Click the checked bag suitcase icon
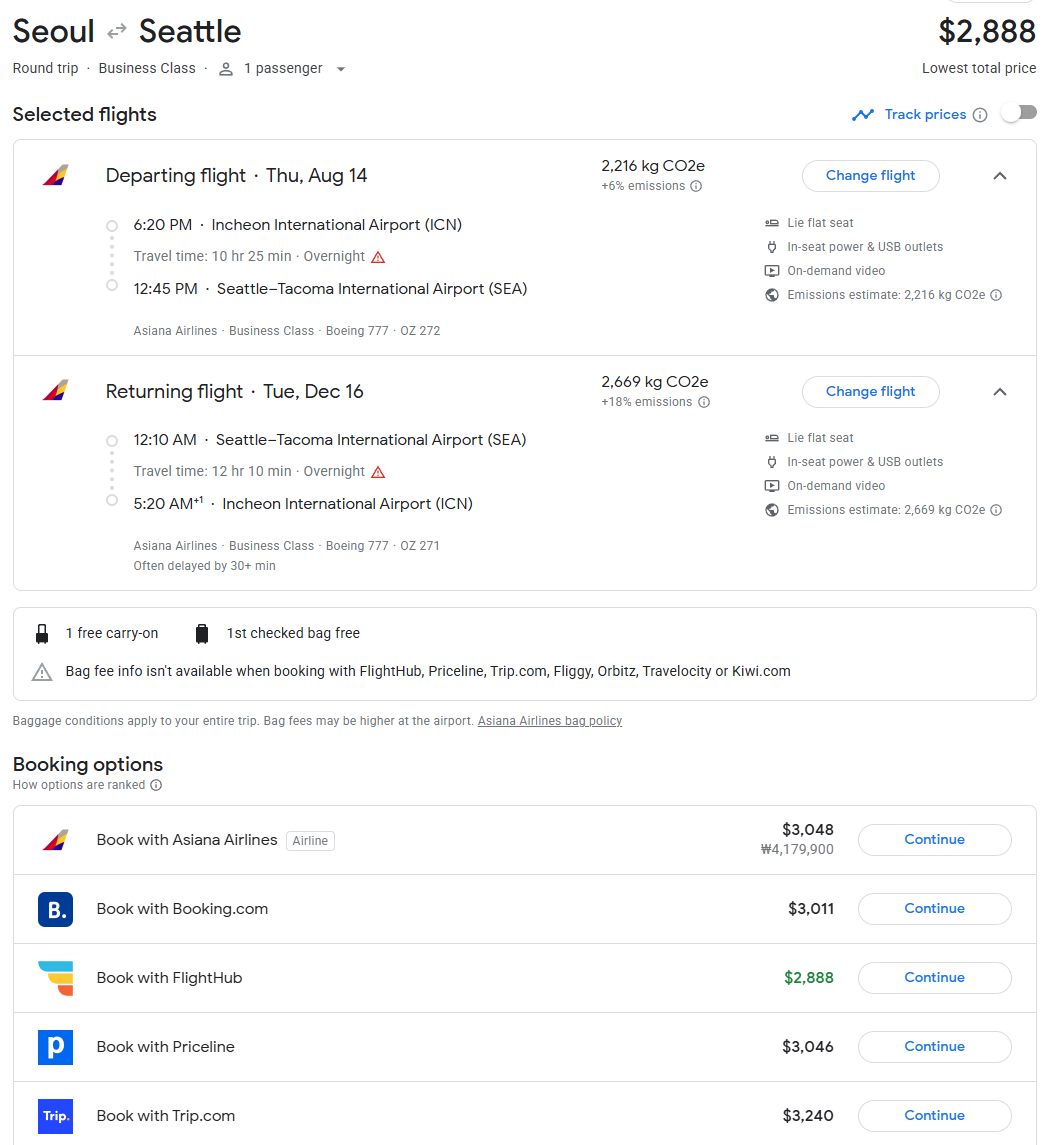The height and width of the screenshot is (1145, 1046). click(x=202, y=634)
